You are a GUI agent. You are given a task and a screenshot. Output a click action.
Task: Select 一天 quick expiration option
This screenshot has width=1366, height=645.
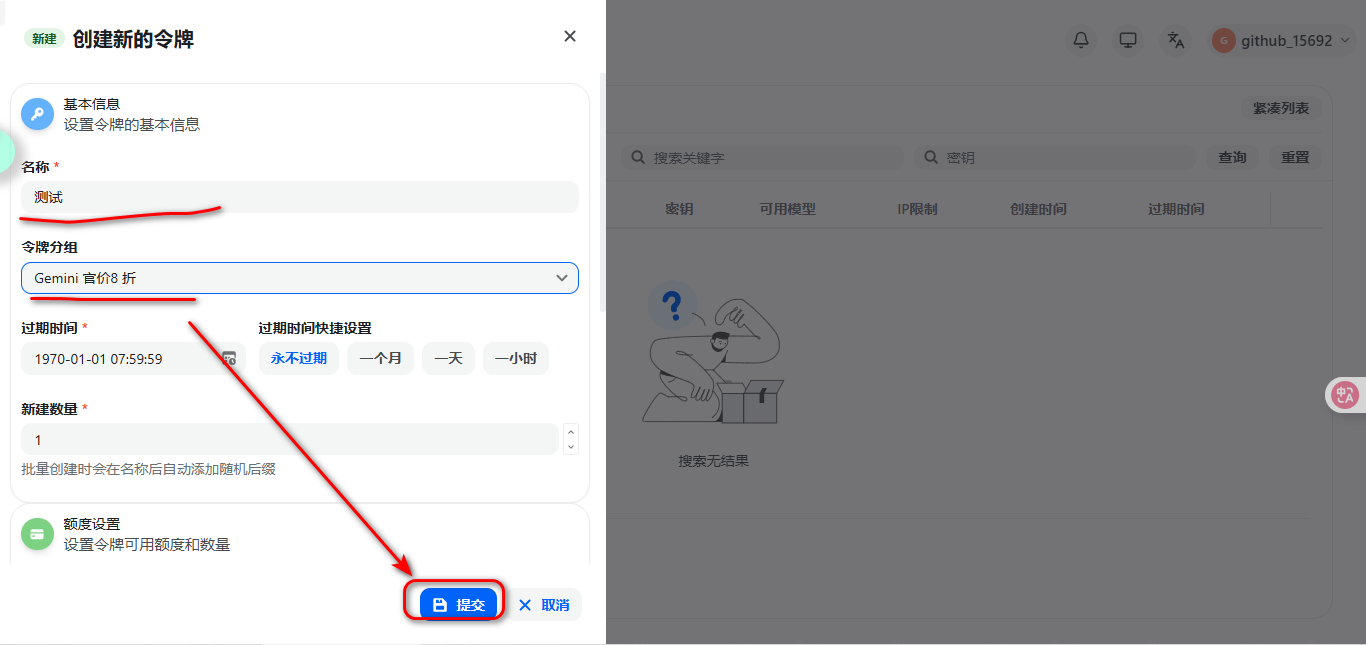tap(448, 358)
